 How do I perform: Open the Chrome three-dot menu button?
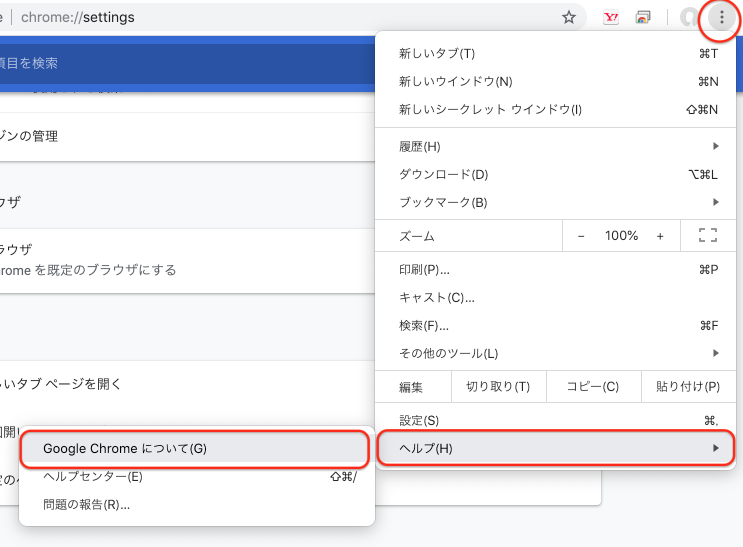721,18
